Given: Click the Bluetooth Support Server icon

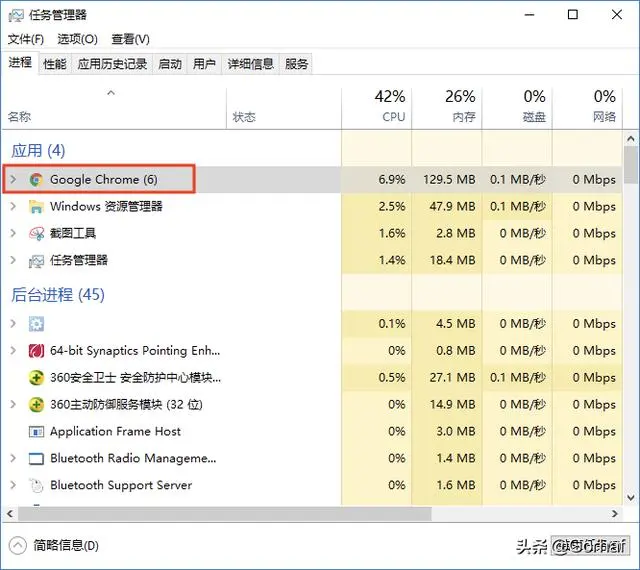Looking at the screenshot, I should (x=36, y=485).
